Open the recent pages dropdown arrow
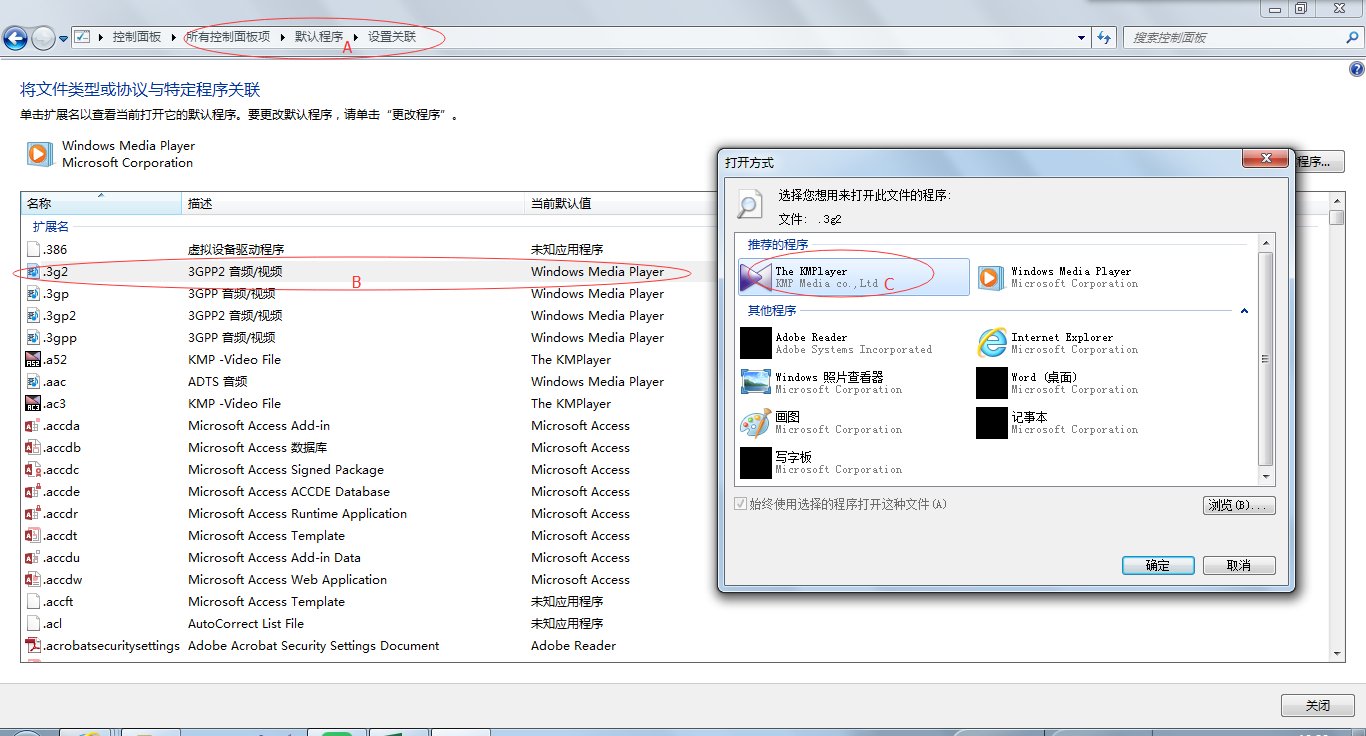This screenshot has height=736, width=1366. (x=63, y=38)
